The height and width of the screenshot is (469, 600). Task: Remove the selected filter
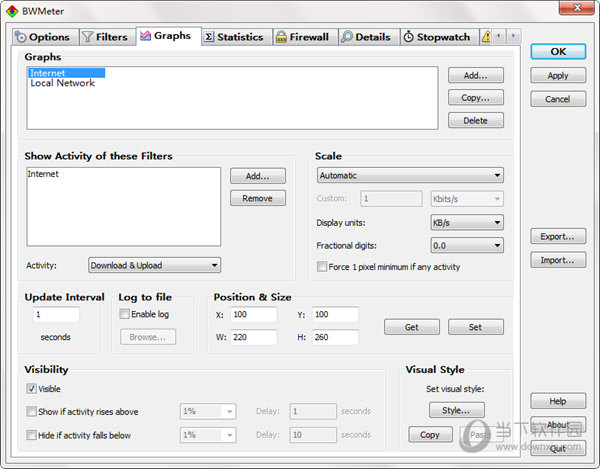pos(258,198)
